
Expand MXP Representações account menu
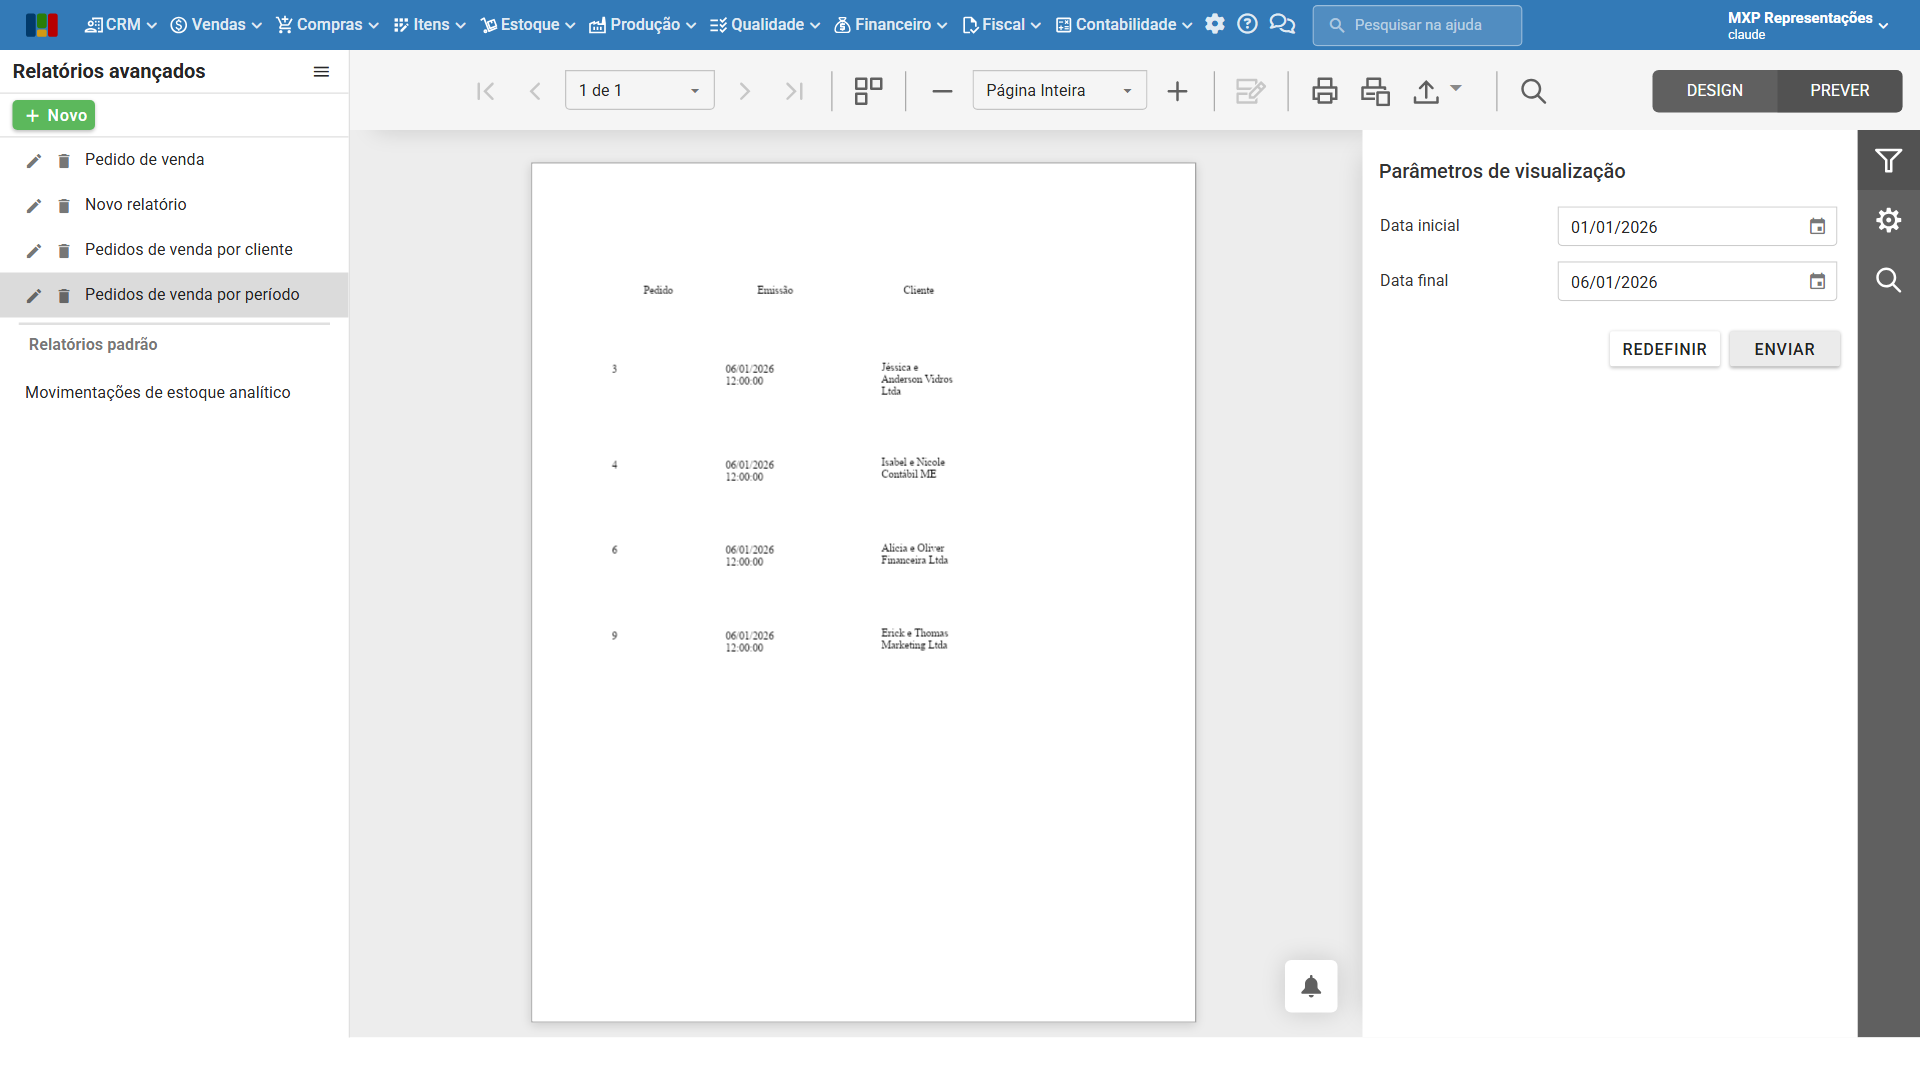click(x=1807, y=25)
